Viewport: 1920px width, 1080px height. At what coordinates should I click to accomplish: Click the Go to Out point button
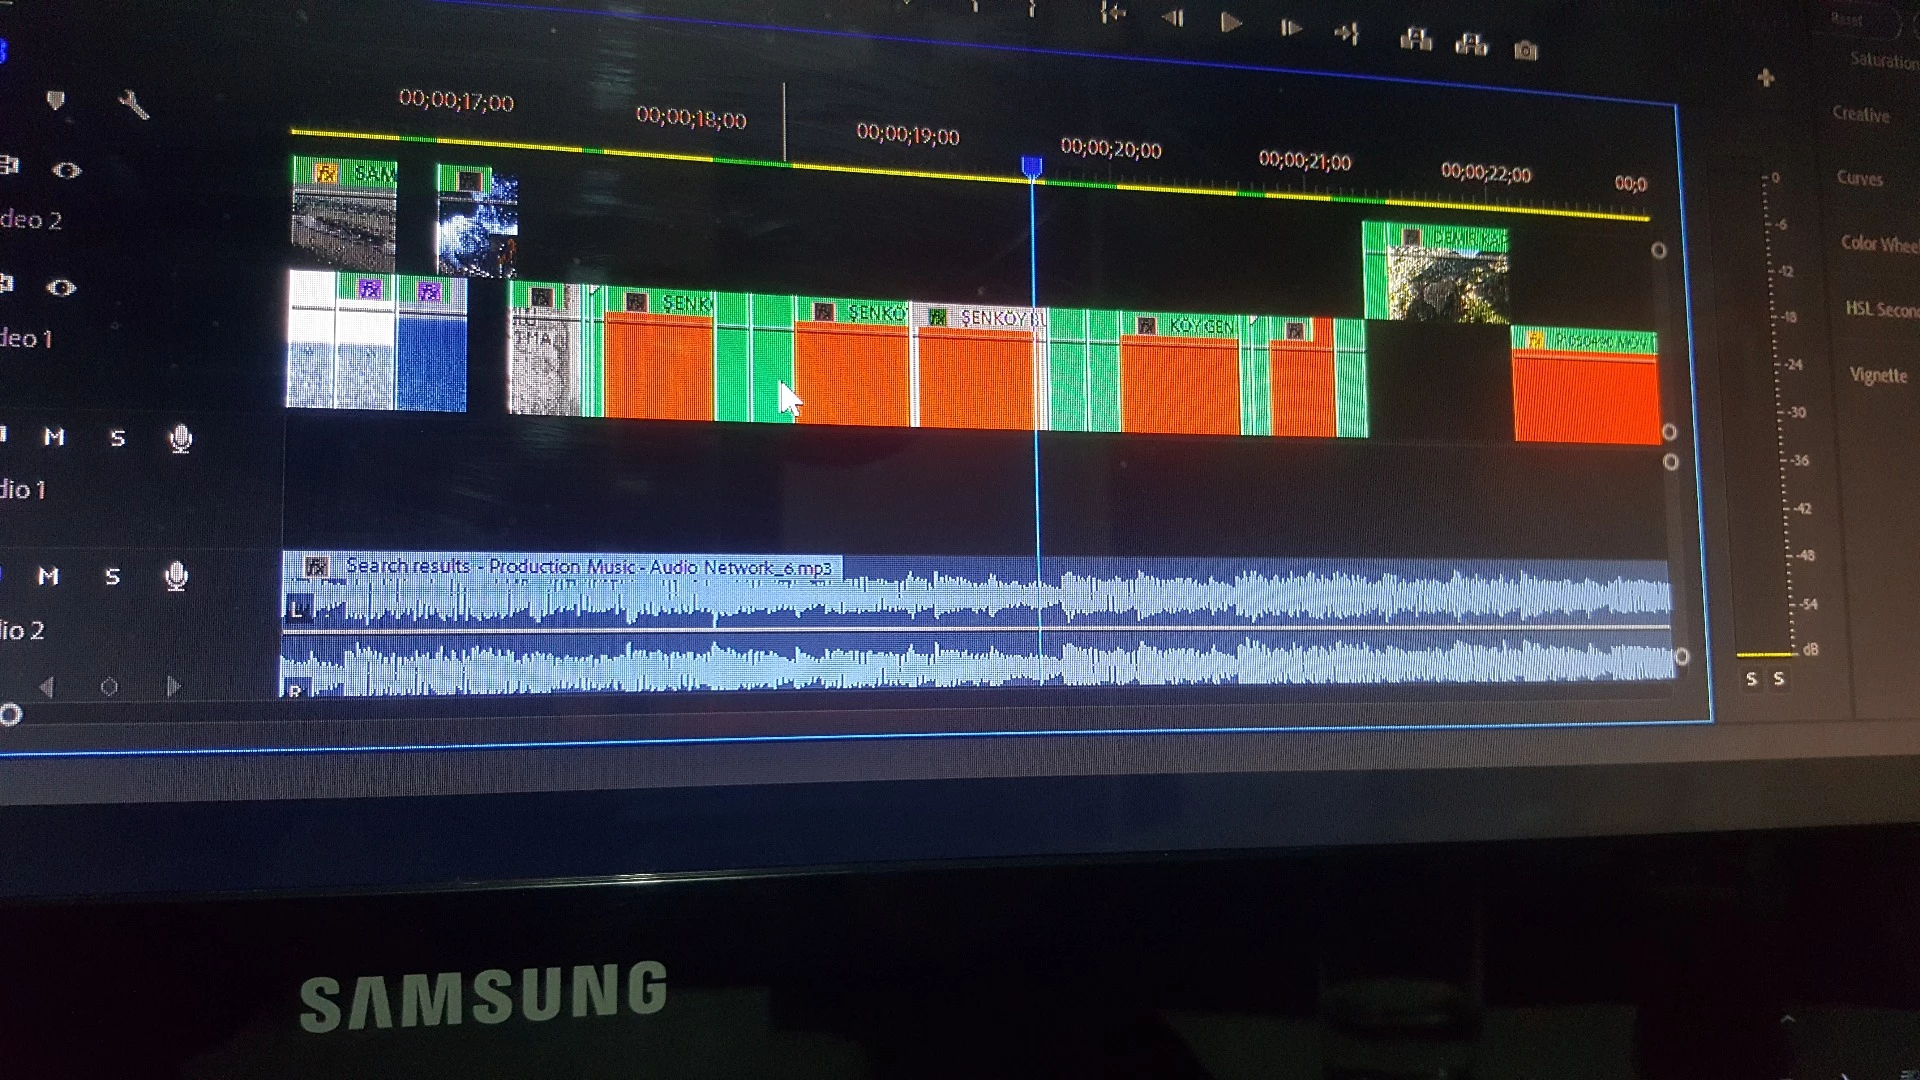click(x=1347, y=34)
